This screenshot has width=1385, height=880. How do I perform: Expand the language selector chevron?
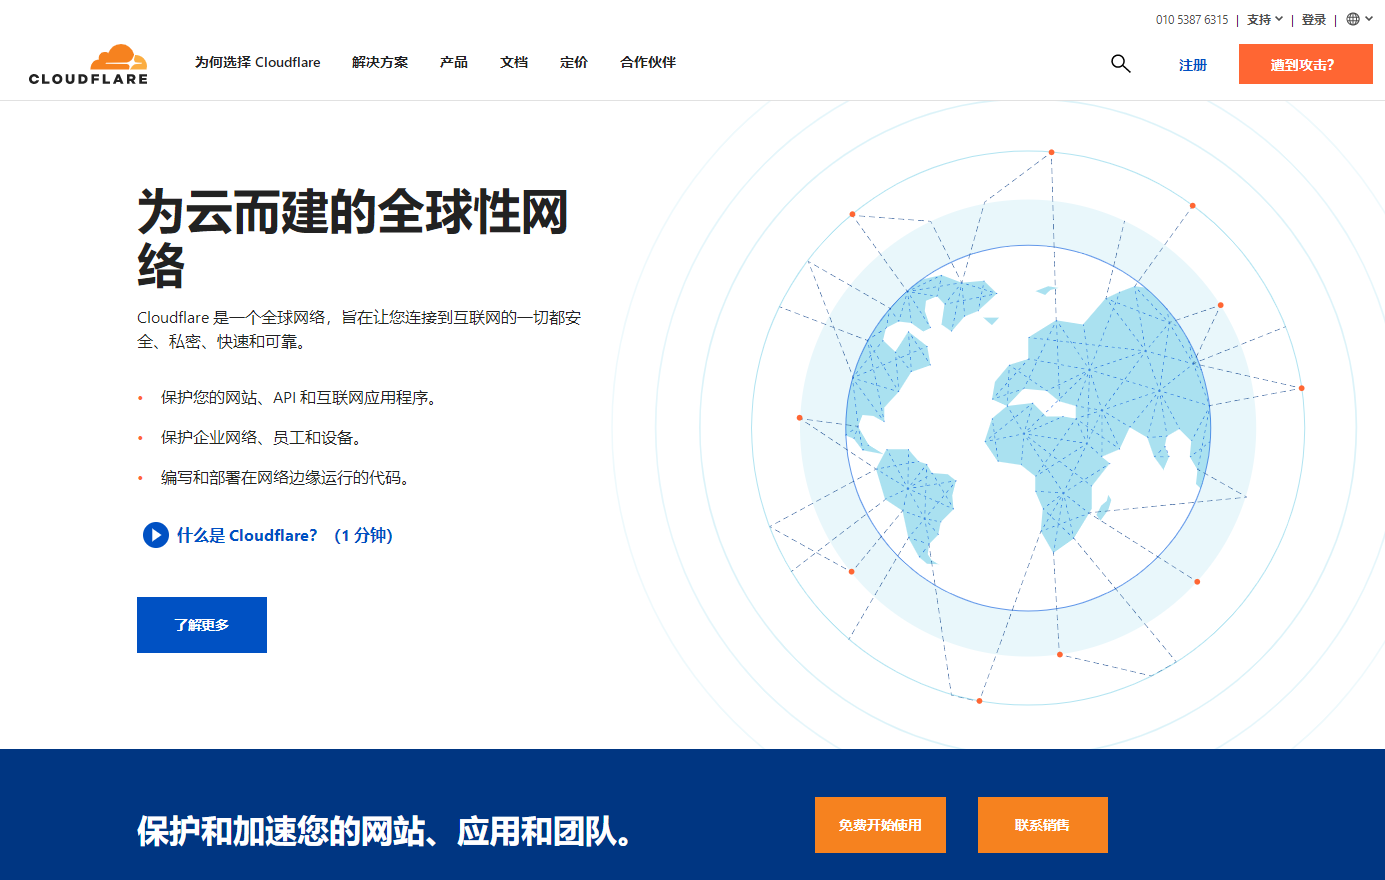click(x=1369, y=19)
